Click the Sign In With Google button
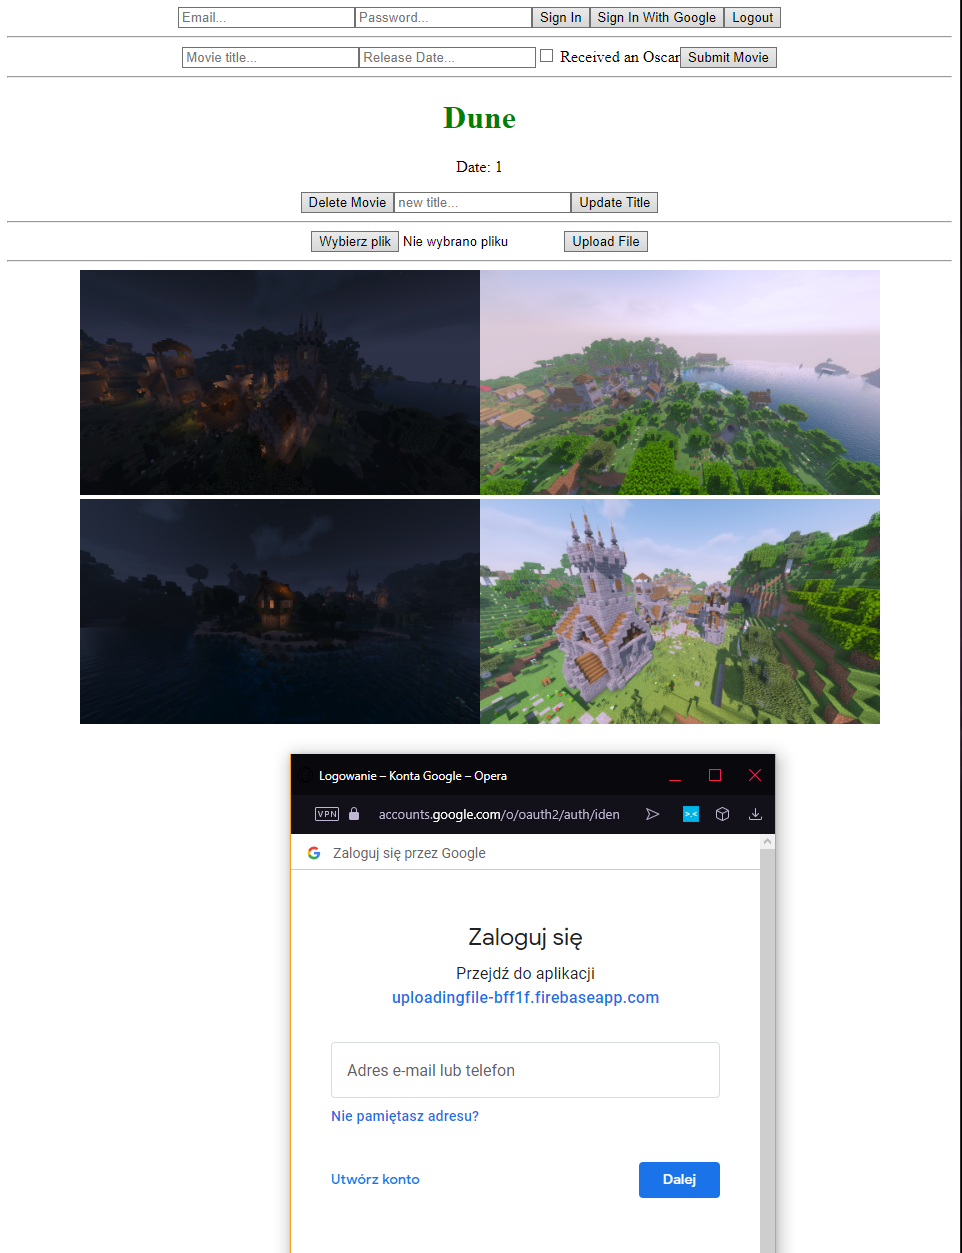 tap(656, 17)
